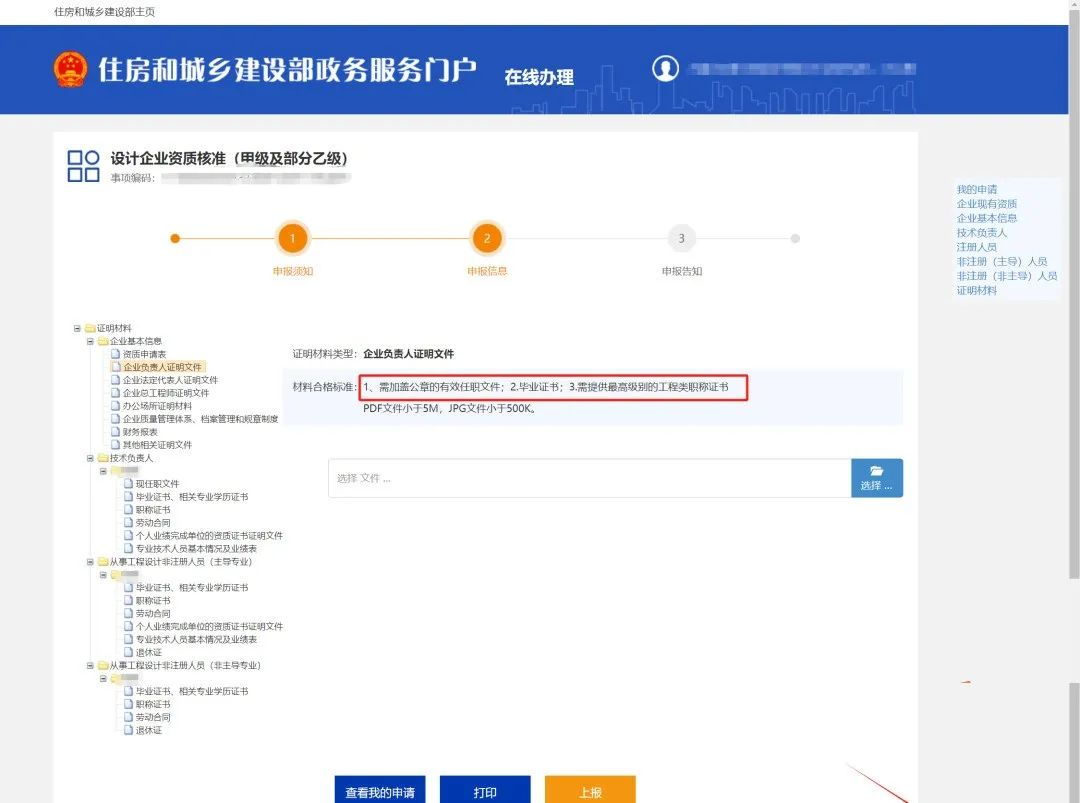Collapse the 企业基本信息 tree branch
Viewport: 1080px width, 803px height.
tap(90, 341)
